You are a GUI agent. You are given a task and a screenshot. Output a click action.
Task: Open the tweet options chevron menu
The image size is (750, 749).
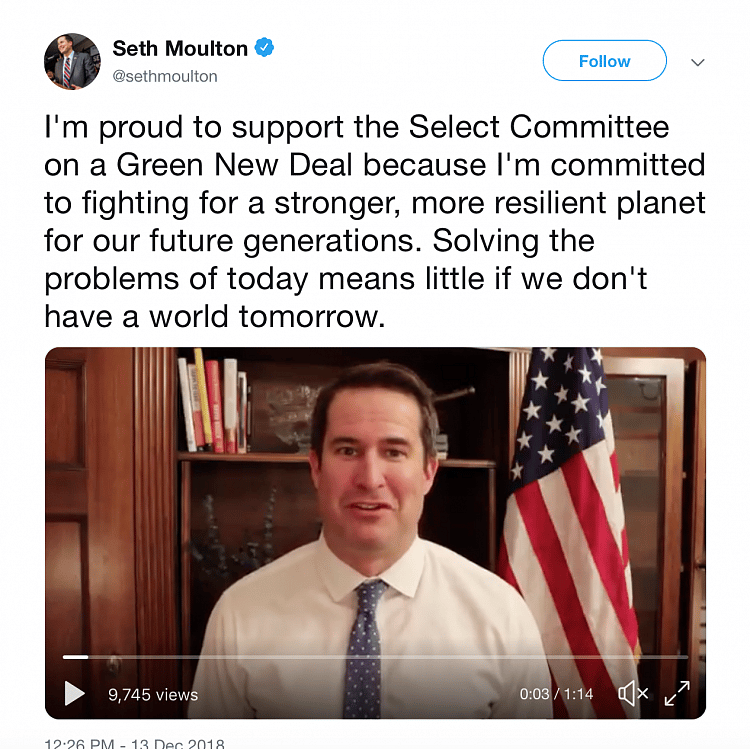pos(698,62)
